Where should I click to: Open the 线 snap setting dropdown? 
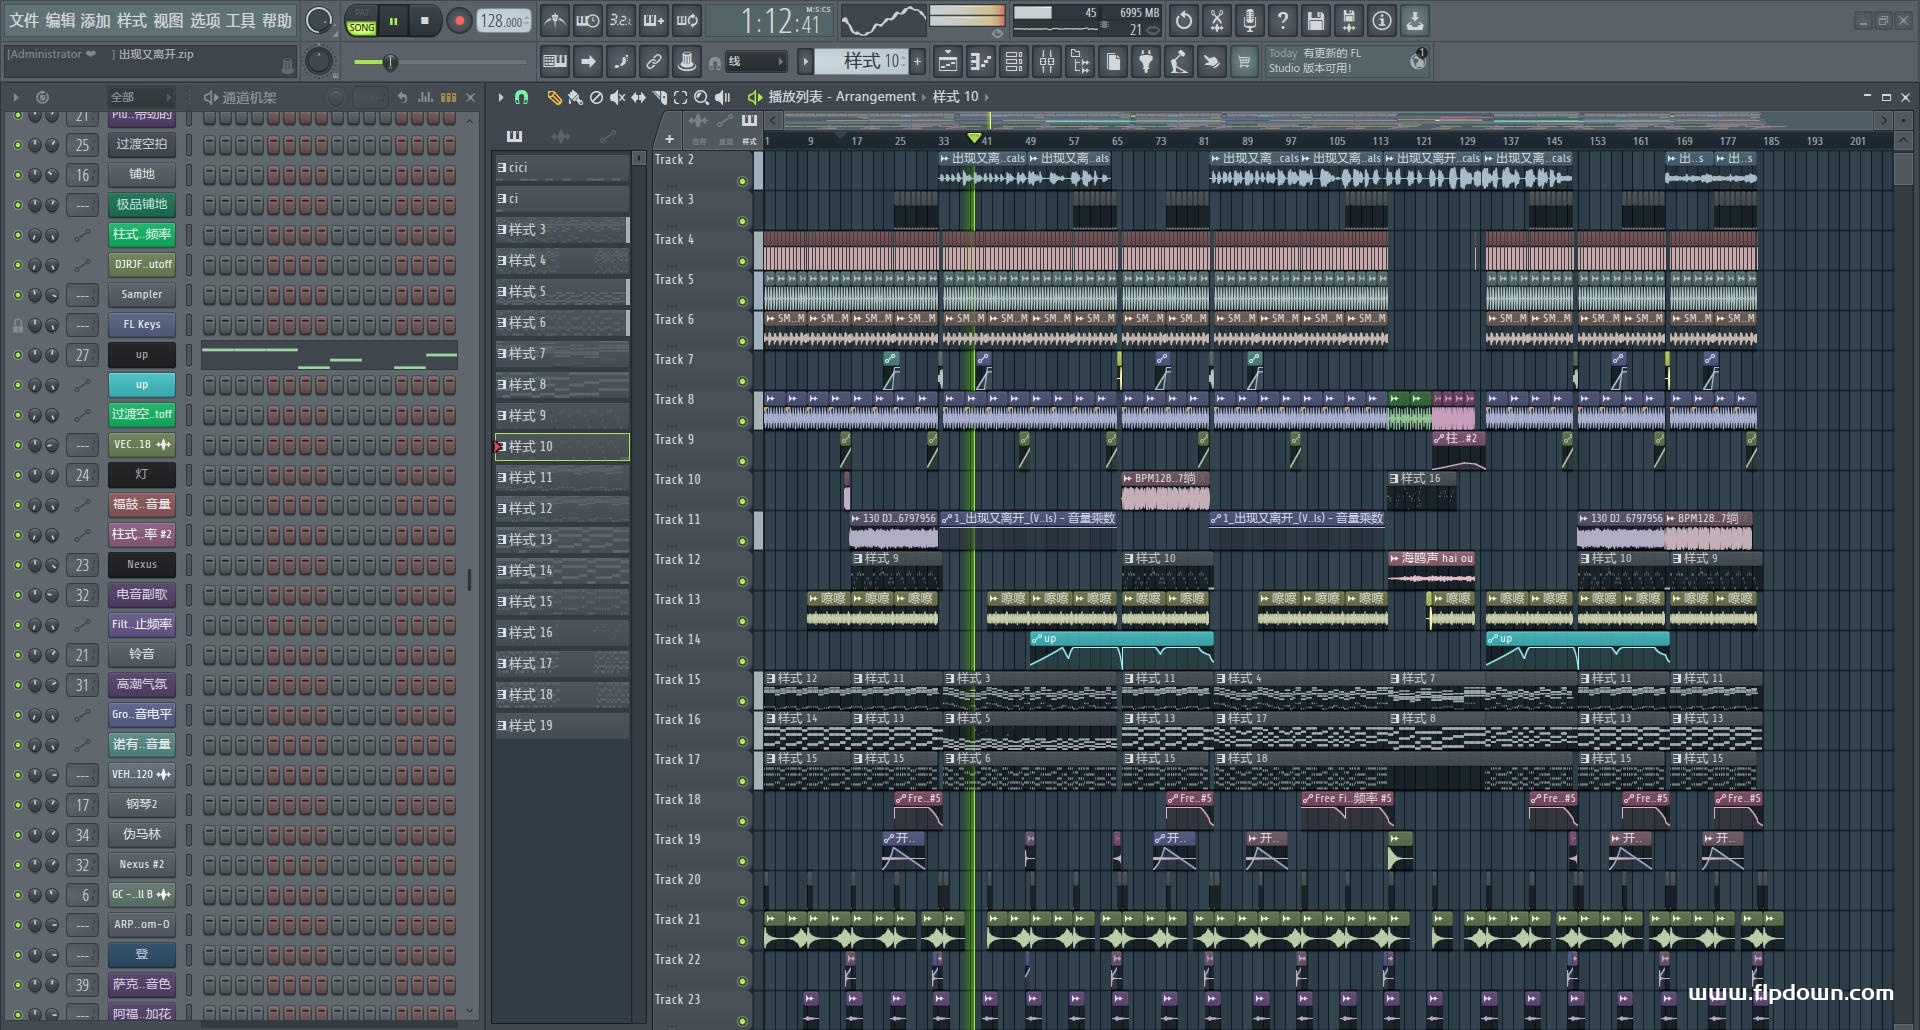756,62
